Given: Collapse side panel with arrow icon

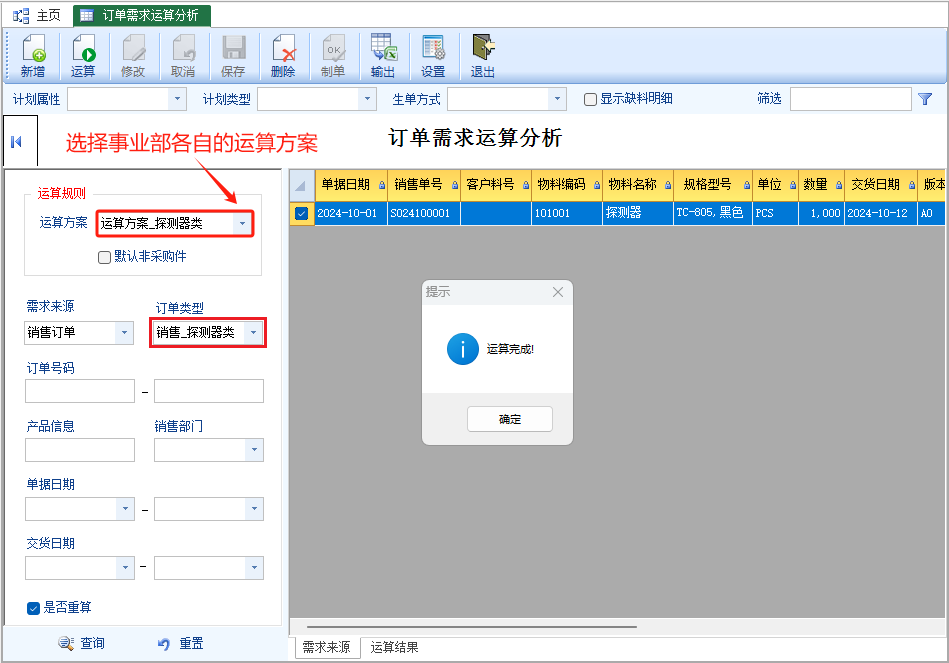Looking at the screenshot, I should pos(16,142).
